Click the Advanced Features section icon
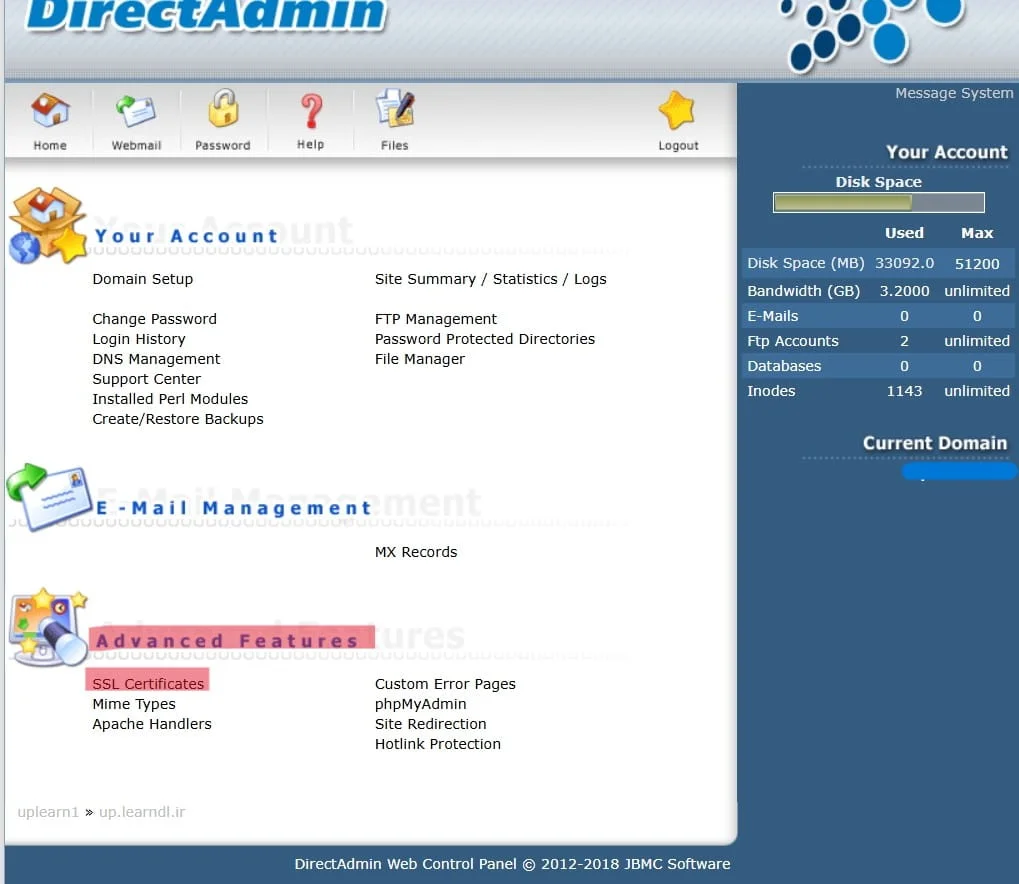Screen dimensions: 1019x884 47,627
